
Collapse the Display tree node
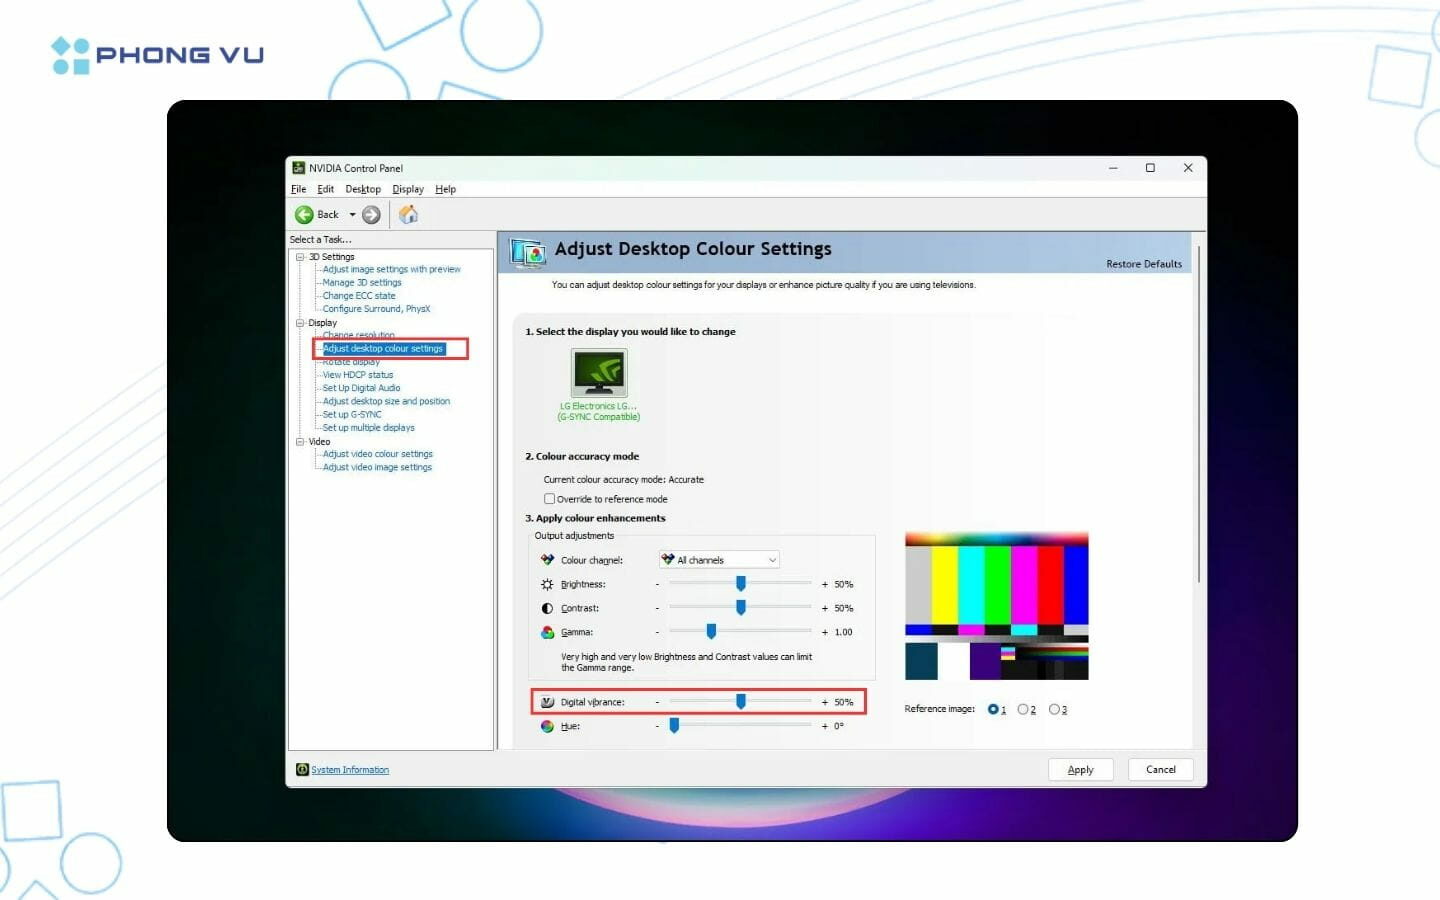point(300,323)
